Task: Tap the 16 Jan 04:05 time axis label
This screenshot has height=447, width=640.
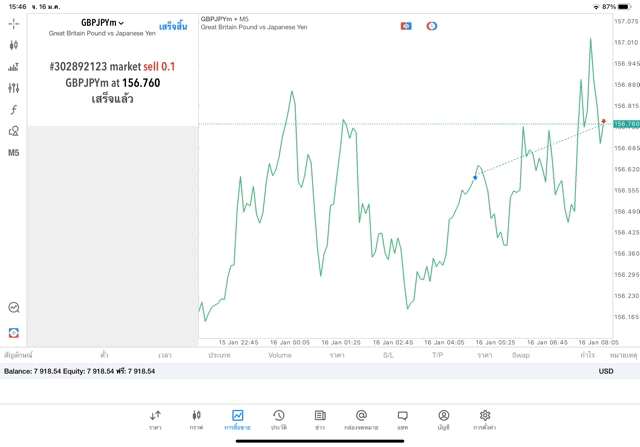Action: coord(444,342)
